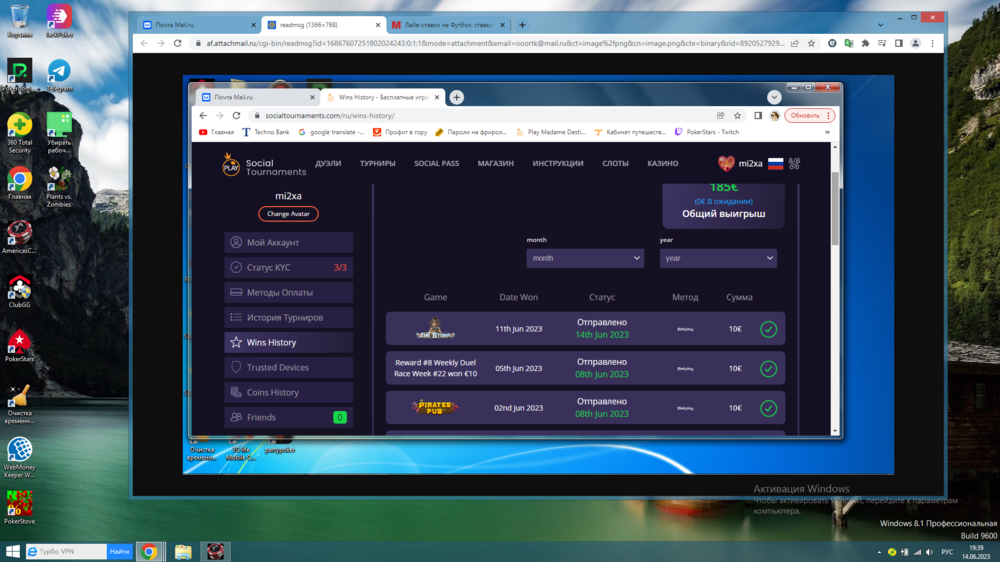Image resolution: width=1000 pixels, height=562 pixels.
Task: Expand the month dropdown
Action: (x=585, y=258)
